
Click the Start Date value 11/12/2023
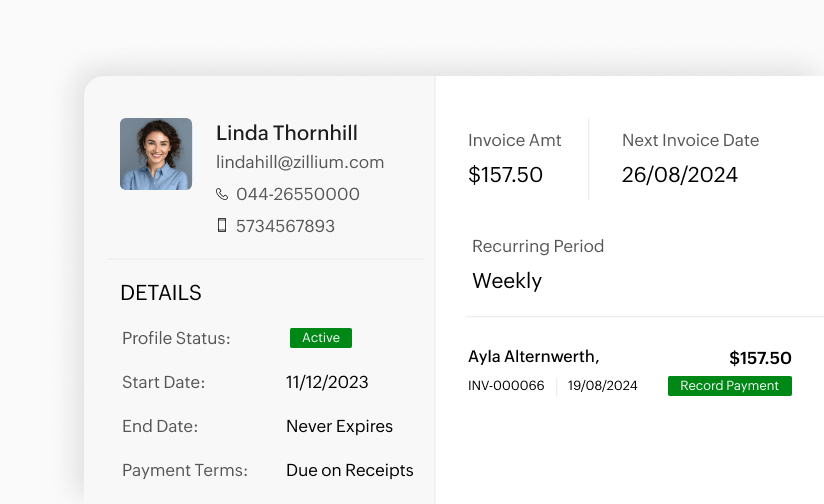(x=327, y=382)
